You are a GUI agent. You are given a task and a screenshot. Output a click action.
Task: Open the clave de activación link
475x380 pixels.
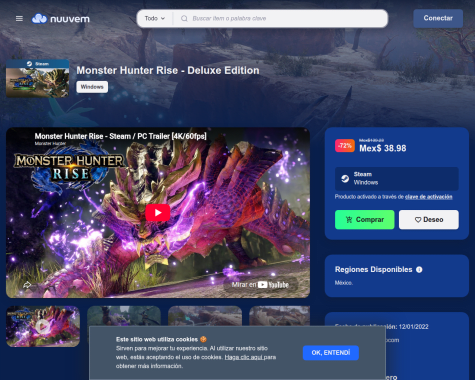(429, 197)
